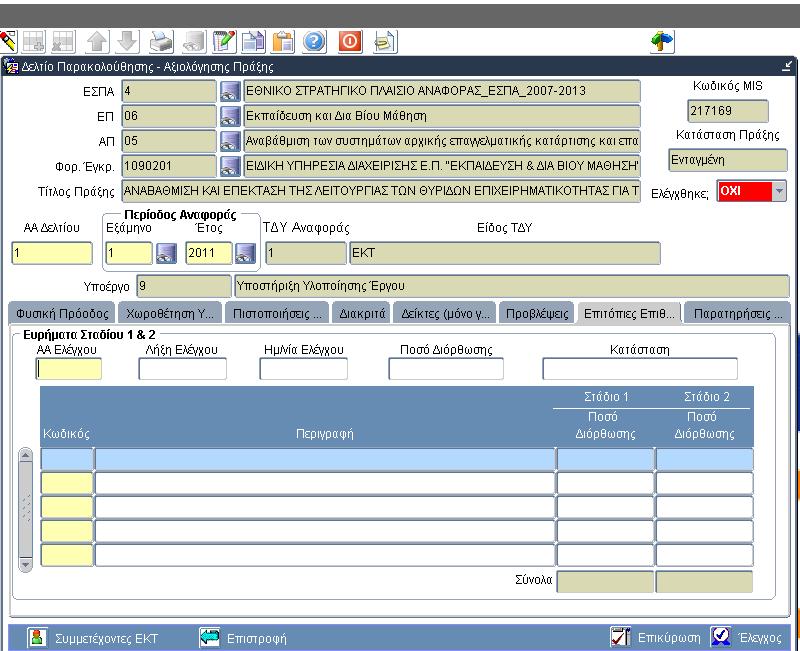Click the Εξάμηνο value field

[x=129, y=253]
